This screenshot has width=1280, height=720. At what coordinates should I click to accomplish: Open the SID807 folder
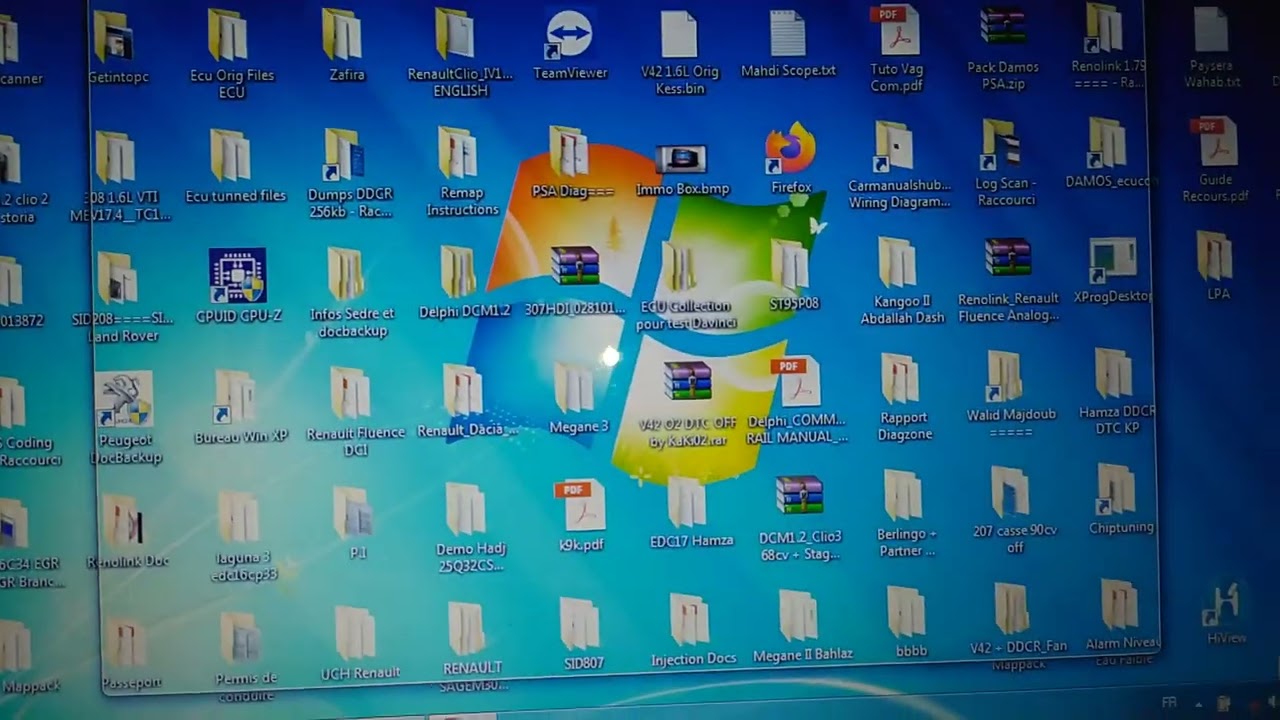coord(580,624)
